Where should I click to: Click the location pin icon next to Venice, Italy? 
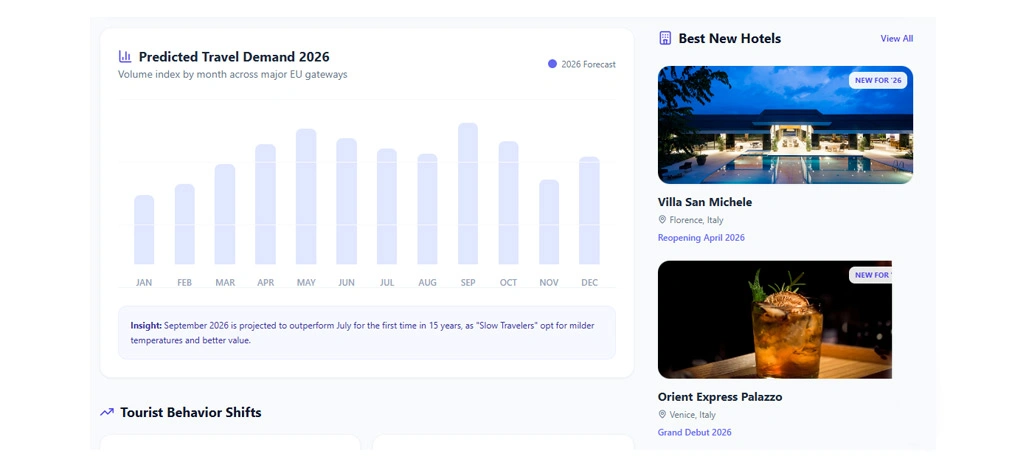click(662, 415)
